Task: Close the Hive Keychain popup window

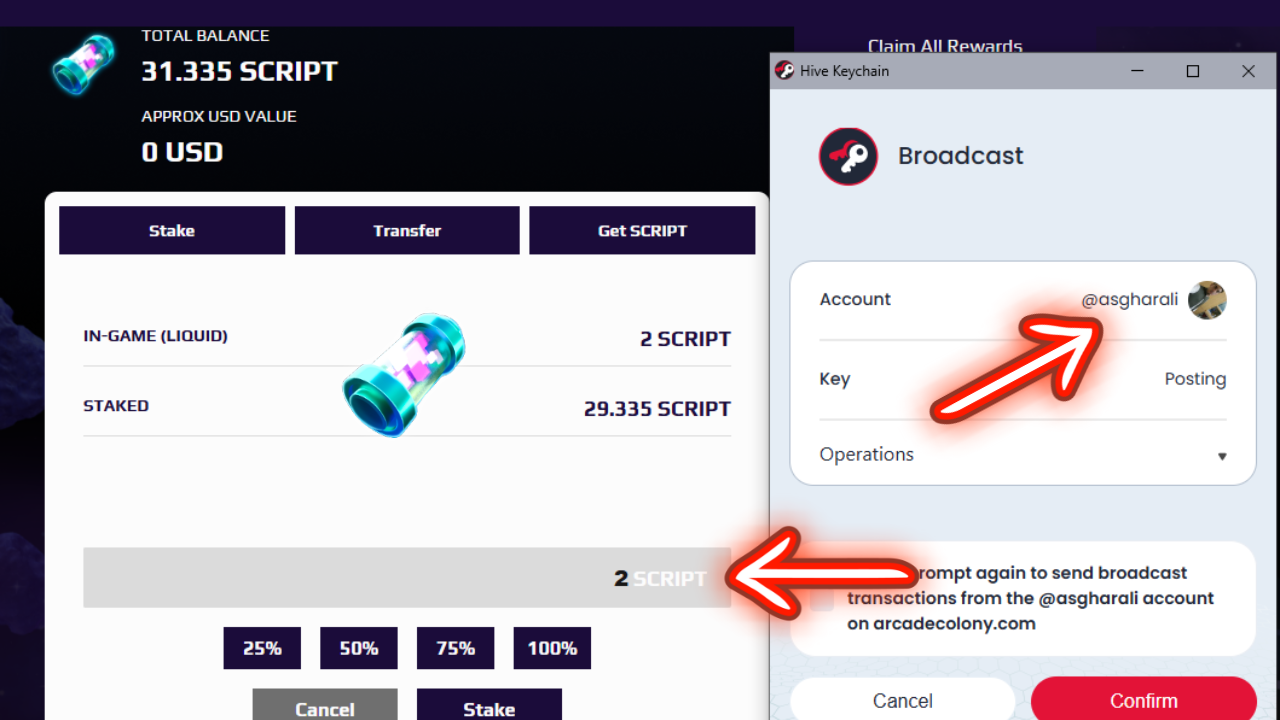Action: tap(1248, 71)
